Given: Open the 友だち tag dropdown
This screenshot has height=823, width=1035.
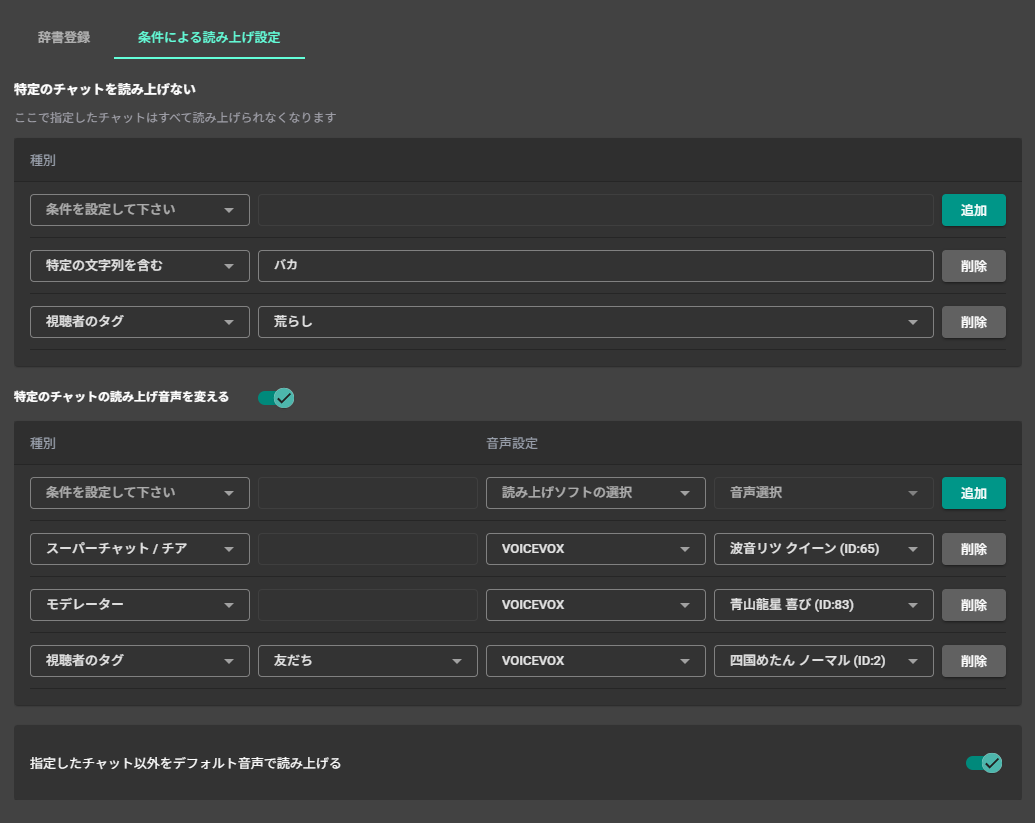Looking at the screenshot, I should pos(368,661).
